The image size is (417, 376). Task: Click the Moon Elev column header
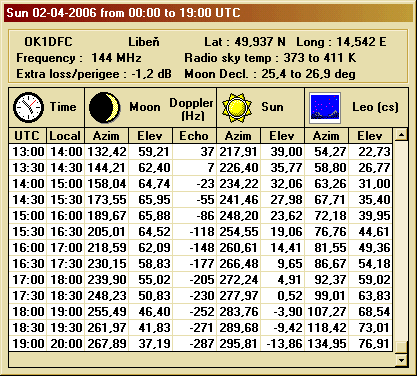(x=150, y=136)
